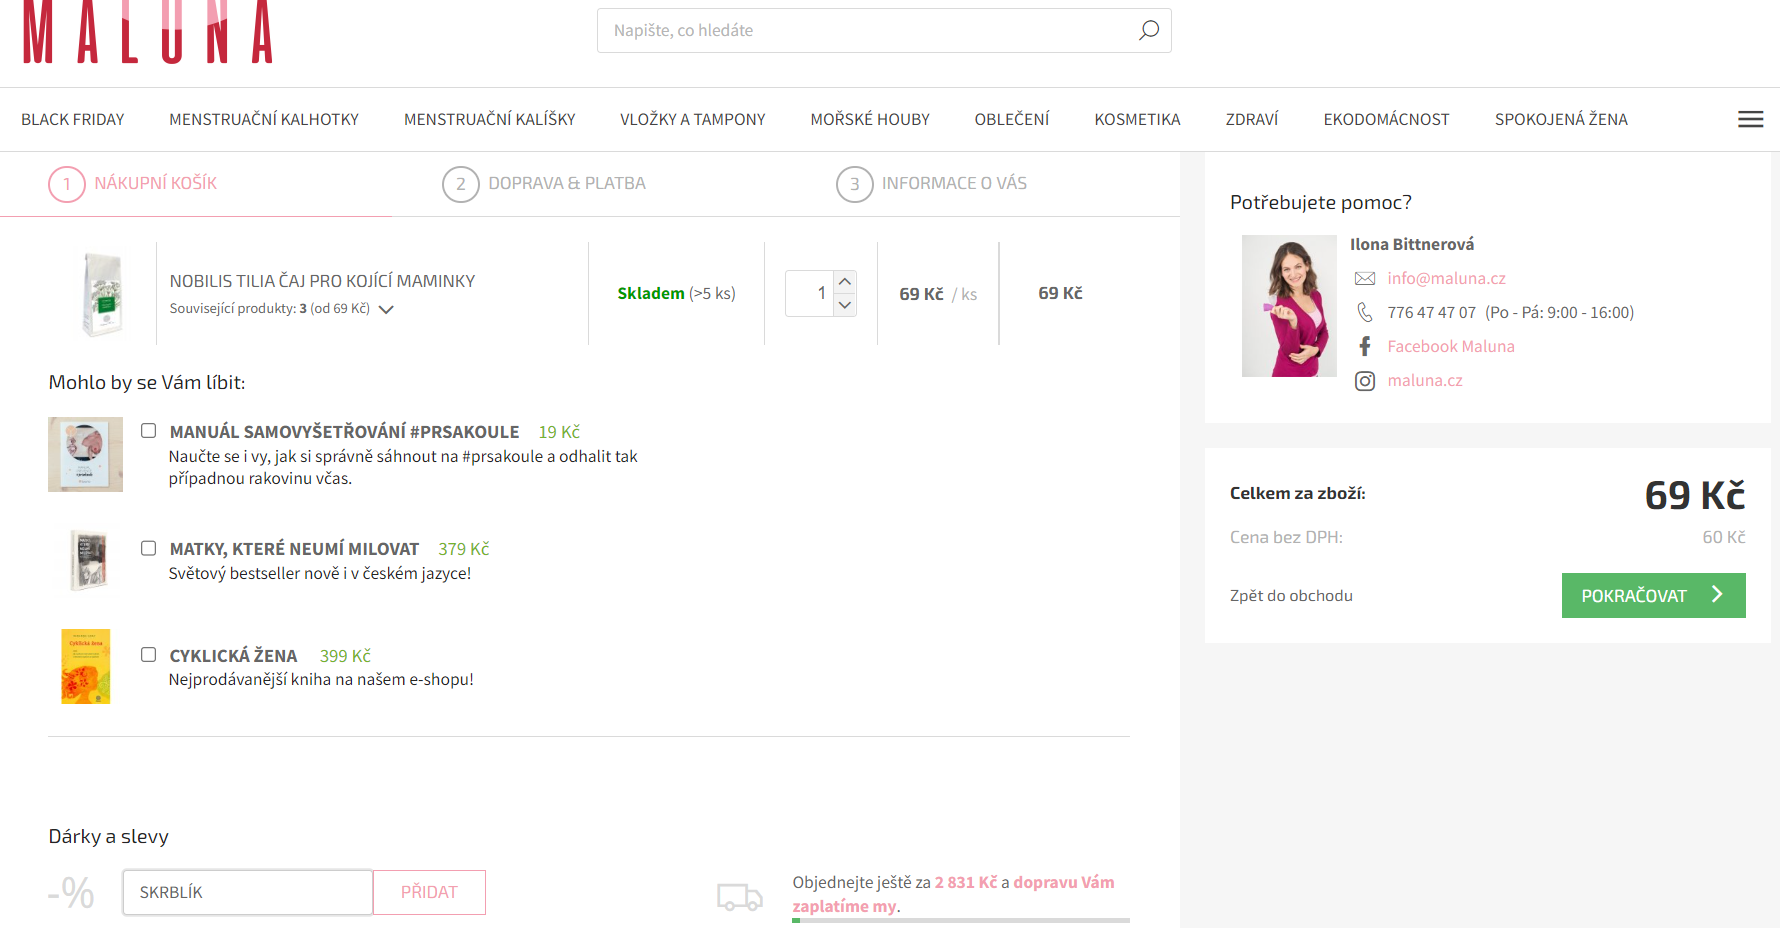The image size is (1780, 928).
Task: Open Nobilis Tilia čaj product link
Action: click(322, 281)
